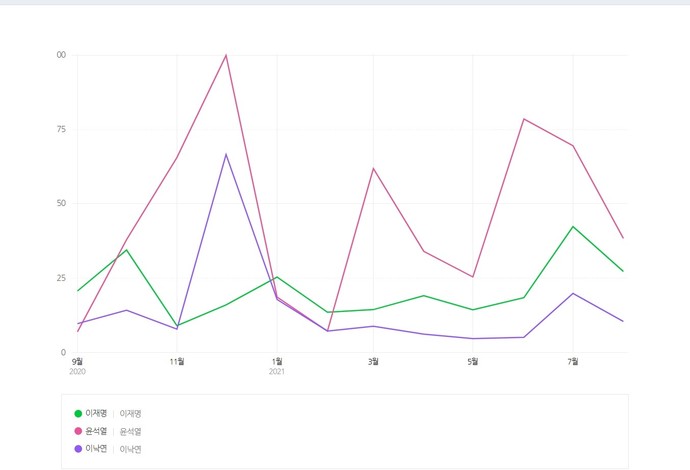
Task: Toggle the 이재명 series legend label
Action: point(96,413)
